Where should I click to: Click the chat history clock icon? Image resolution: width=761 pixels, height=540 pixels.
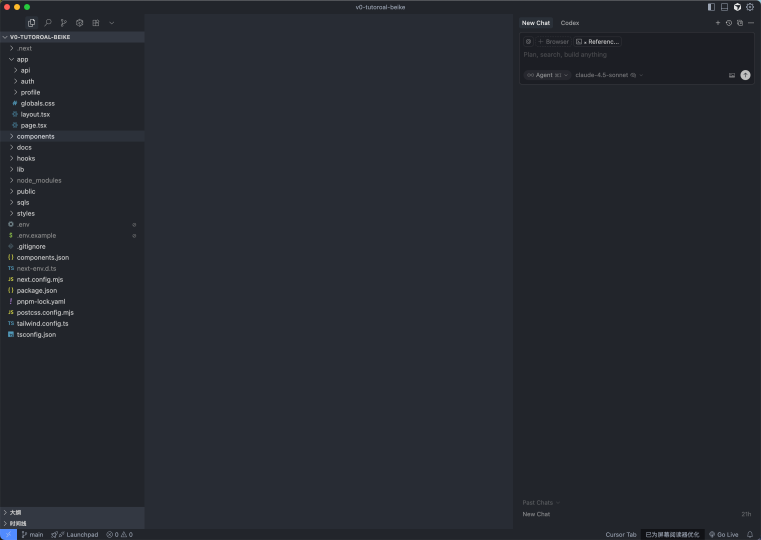728,22
